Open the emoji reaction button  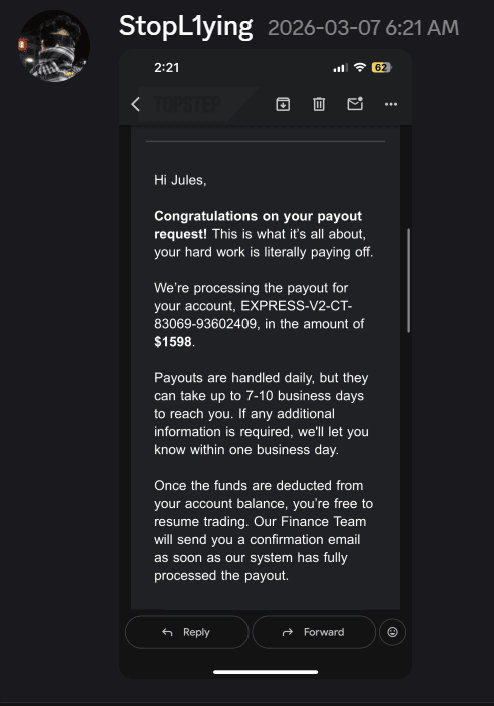pos(392,632)
